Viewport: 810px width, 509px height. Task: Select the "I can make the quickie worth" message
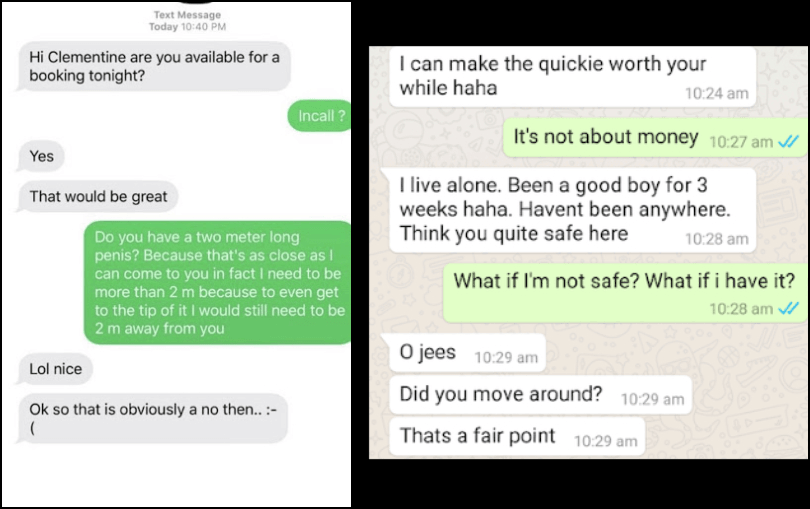(572, 76)
